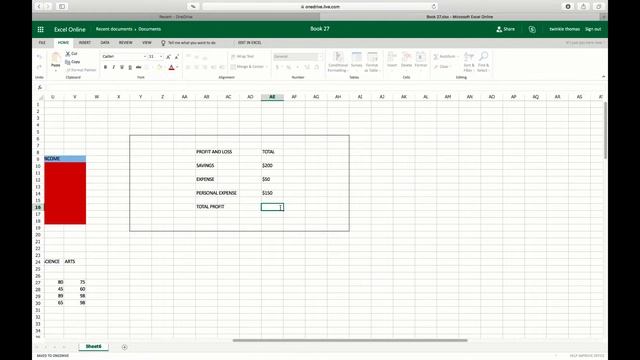Click the Documents breadcrumb link
The width and height of the screenshot is (640, 360).
pos(149,29)
